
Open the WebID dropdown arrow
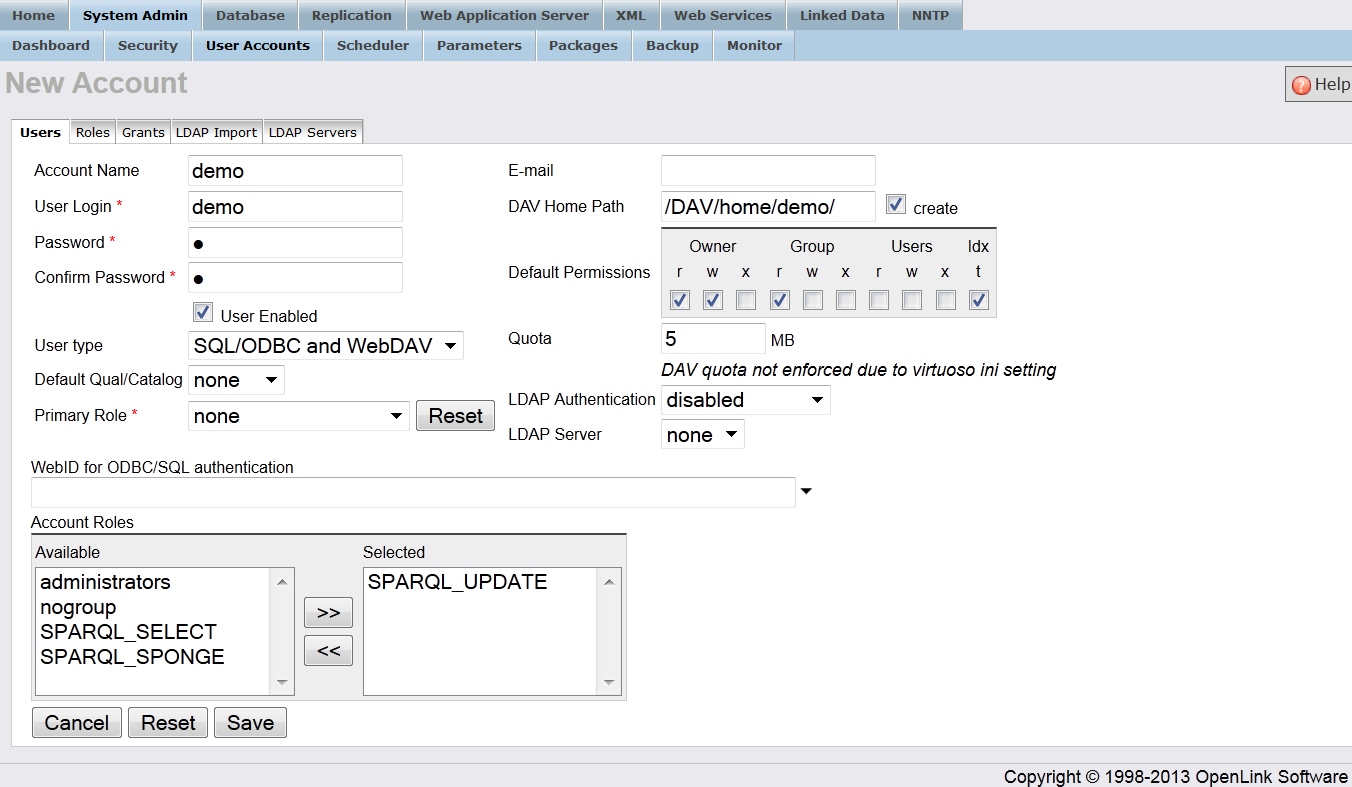[806, 491]
